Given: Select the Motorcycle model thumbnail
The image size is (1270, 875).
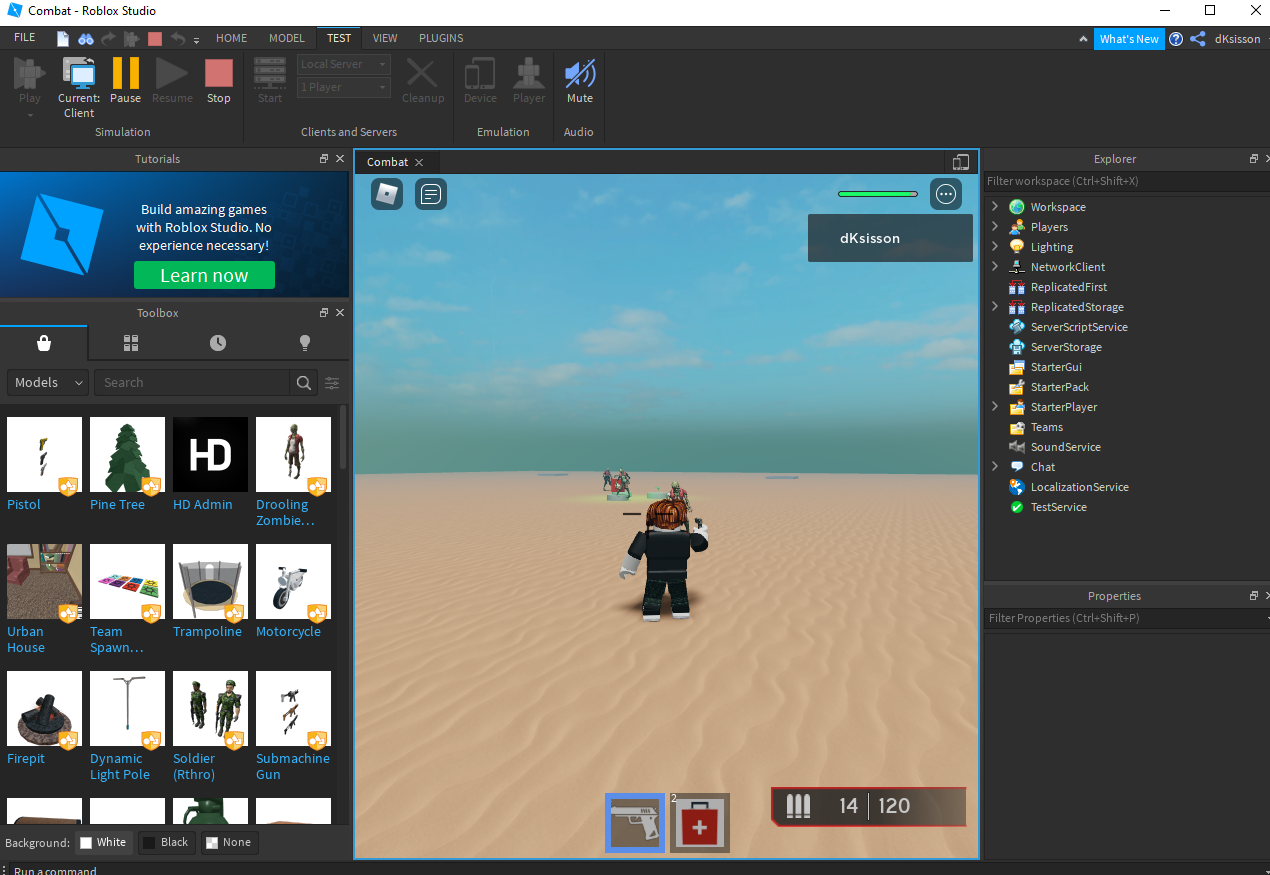Looking at the screenshot, I should [293, 582].
